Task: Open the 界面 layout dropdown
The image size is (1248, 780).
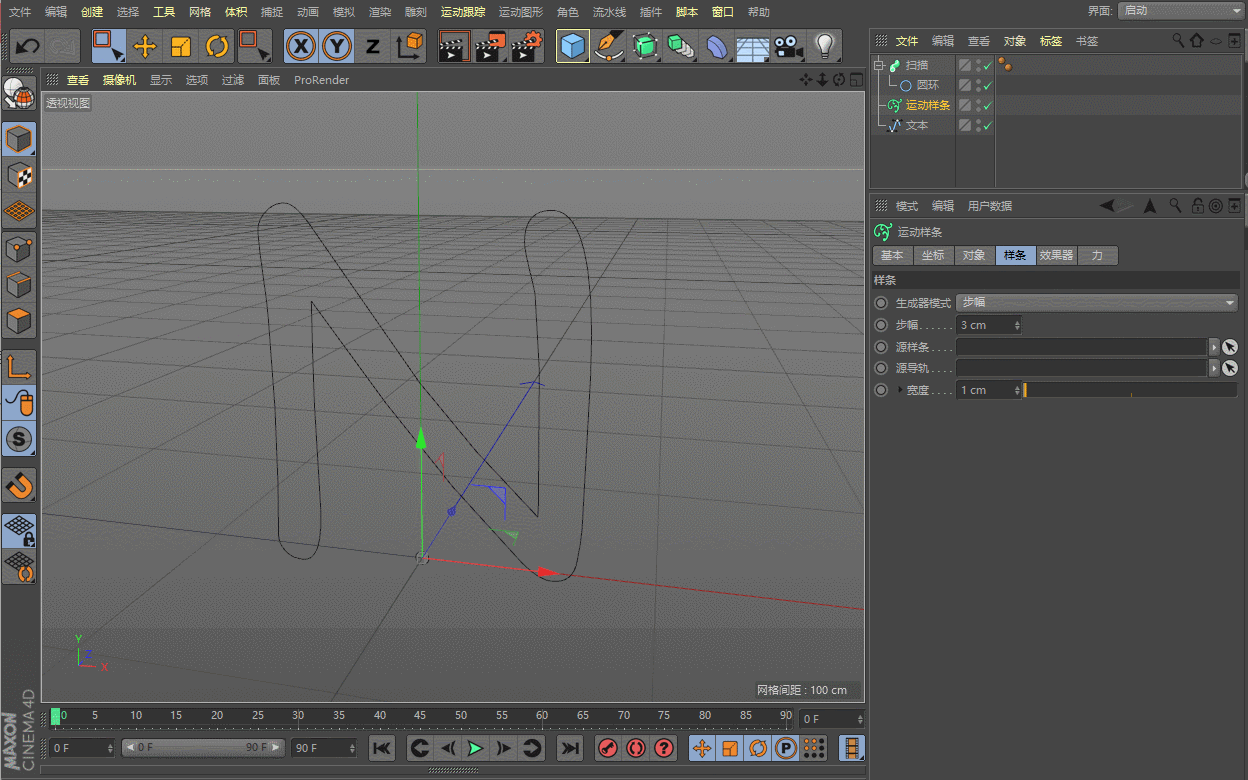Action: (1180, 10)
